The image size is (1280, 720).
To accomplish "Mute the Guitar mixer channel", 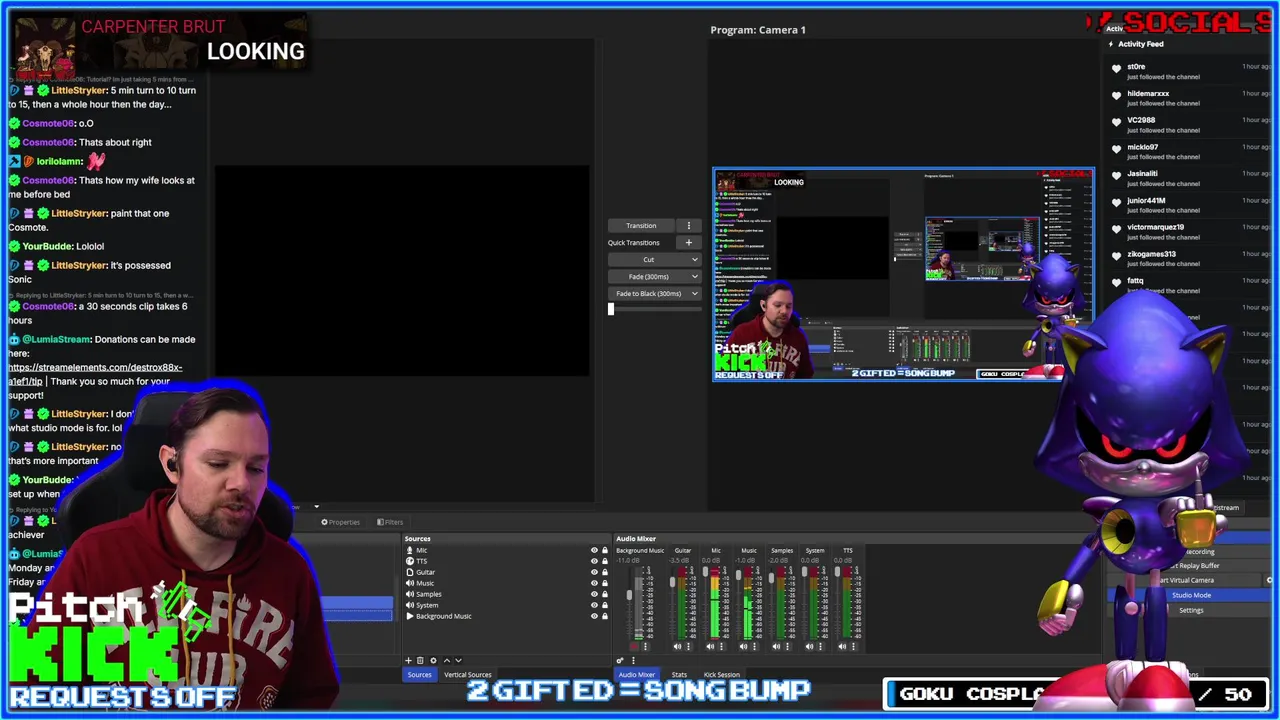I will [x=677, y=647].
